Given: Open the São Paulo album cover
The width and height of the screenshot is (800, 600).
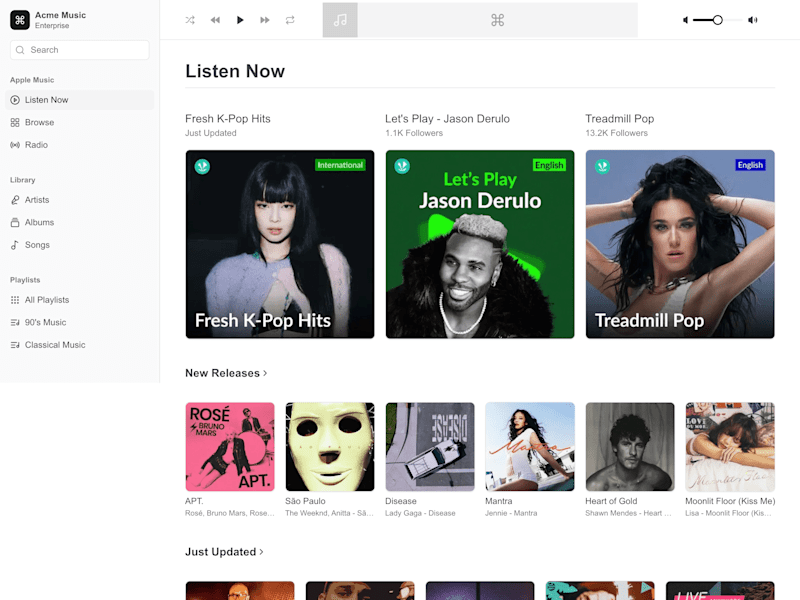Looking at the screenshot, I should 330,446.
